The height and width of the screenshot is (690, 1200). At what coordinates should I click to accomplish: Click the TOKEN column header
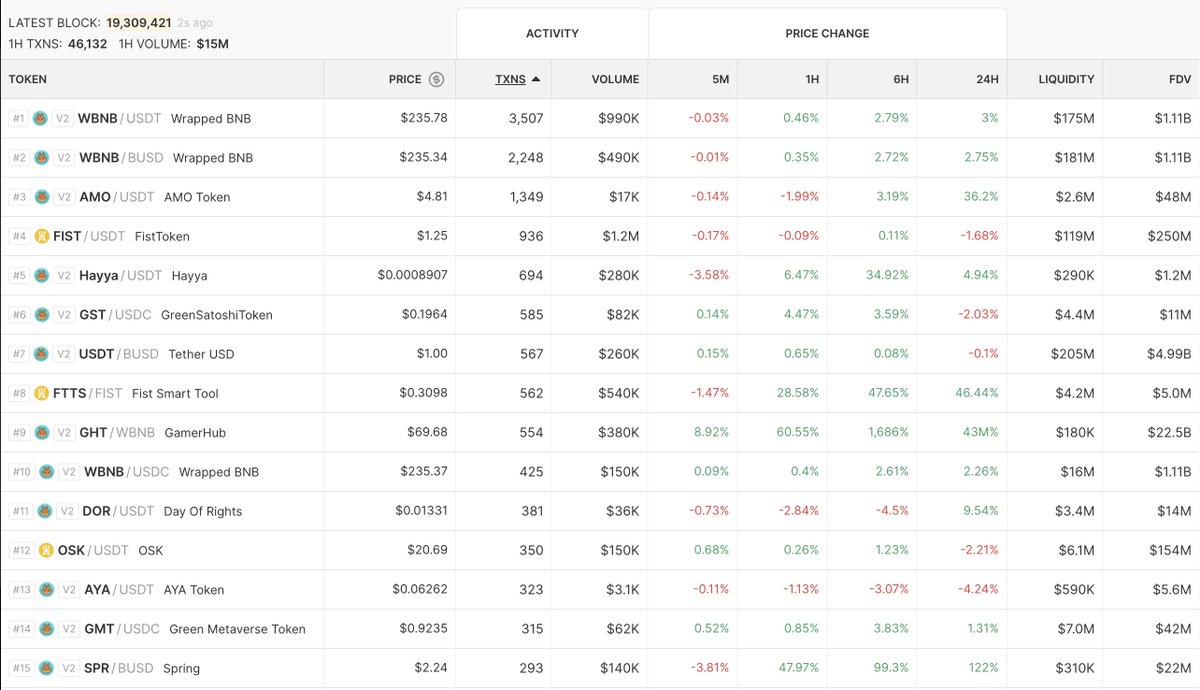(28, 79)
